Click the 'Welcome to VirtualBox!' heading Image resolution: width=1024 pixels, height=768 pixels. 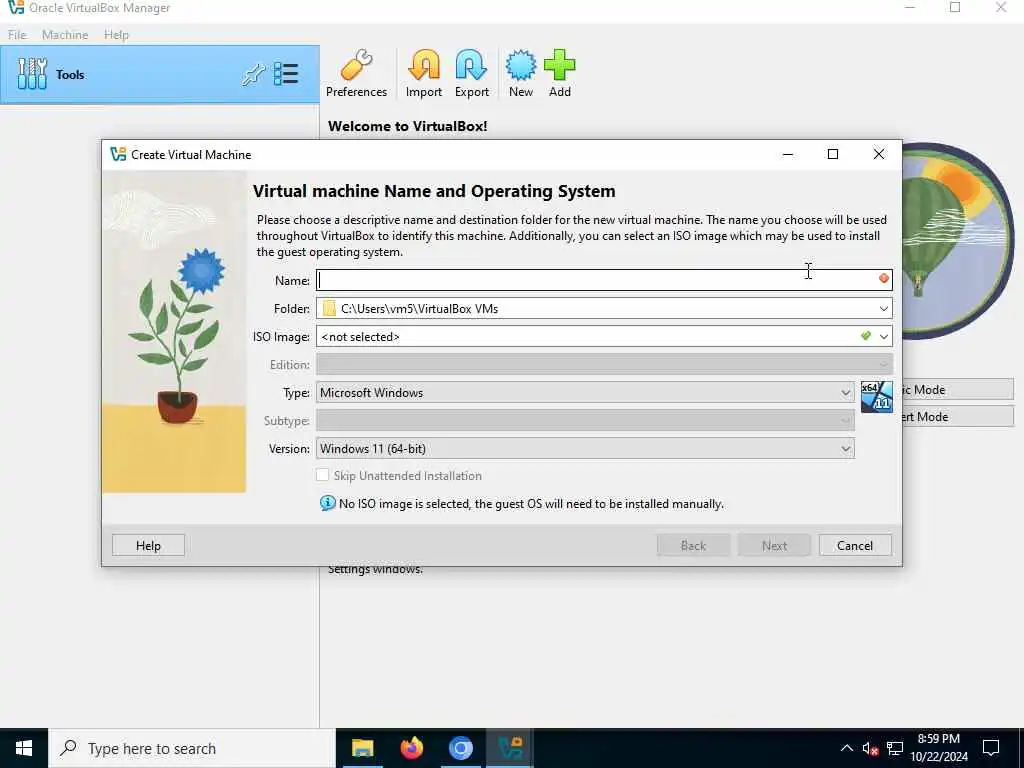coord(408,126)
